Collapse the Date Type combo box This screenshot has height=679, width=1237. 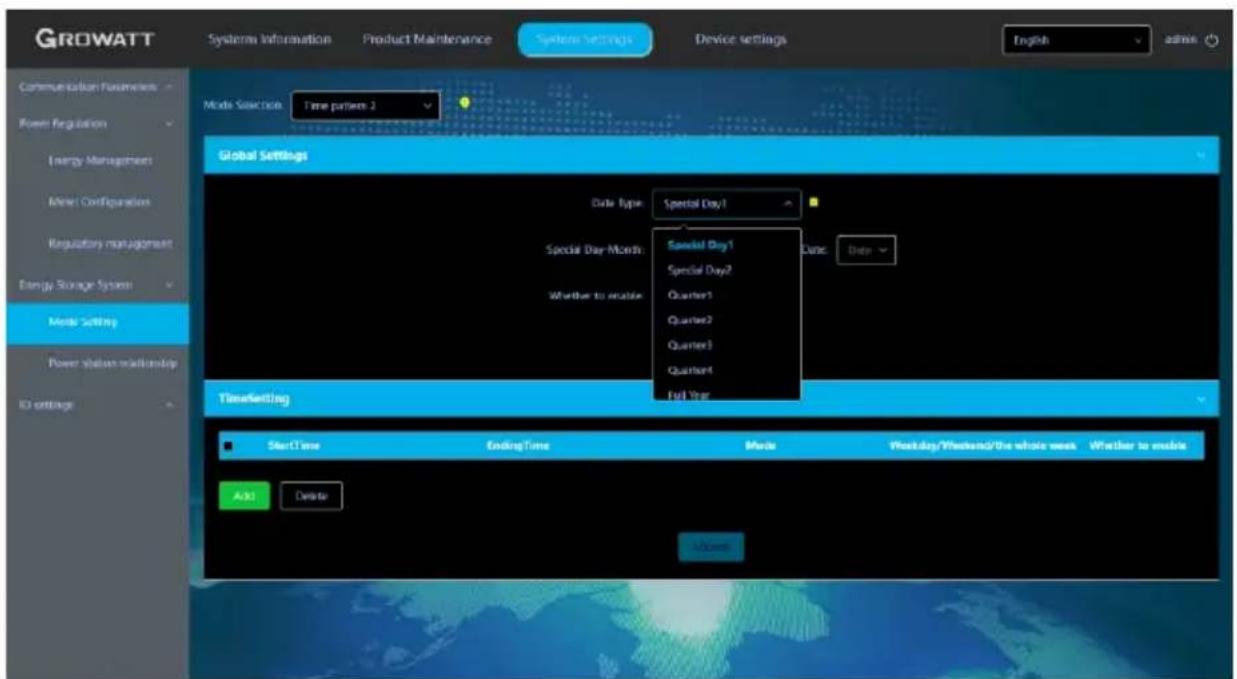coord(726,203)
